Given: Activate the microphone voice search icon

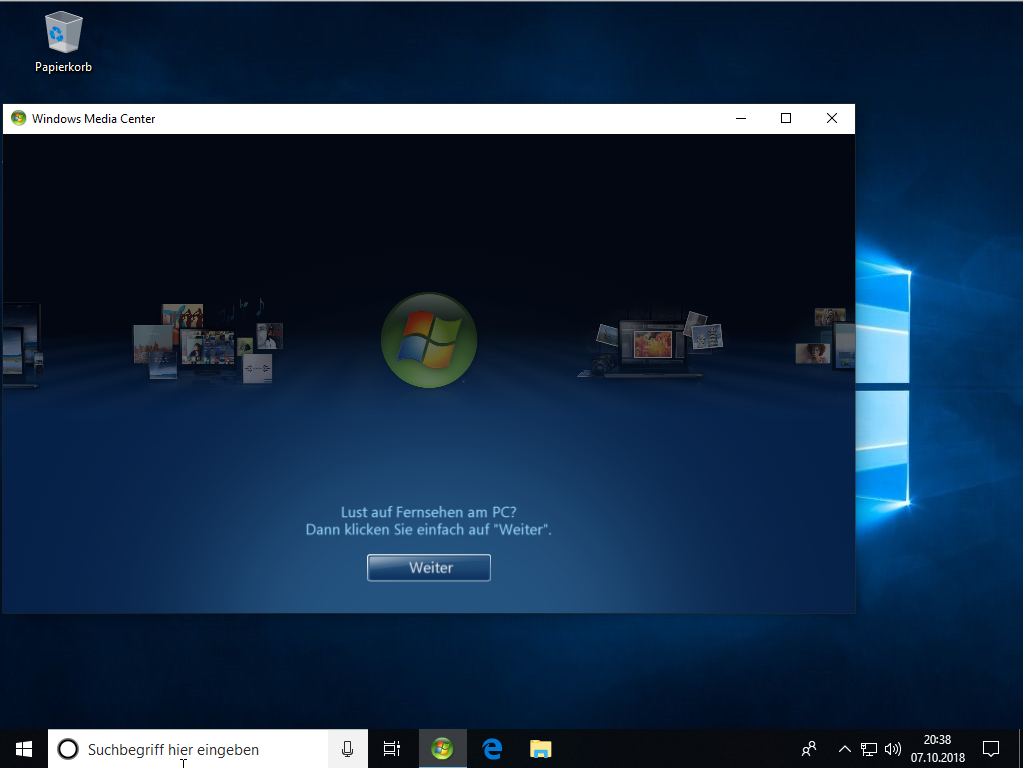Looking at the screenshot, I should point(348,749).
